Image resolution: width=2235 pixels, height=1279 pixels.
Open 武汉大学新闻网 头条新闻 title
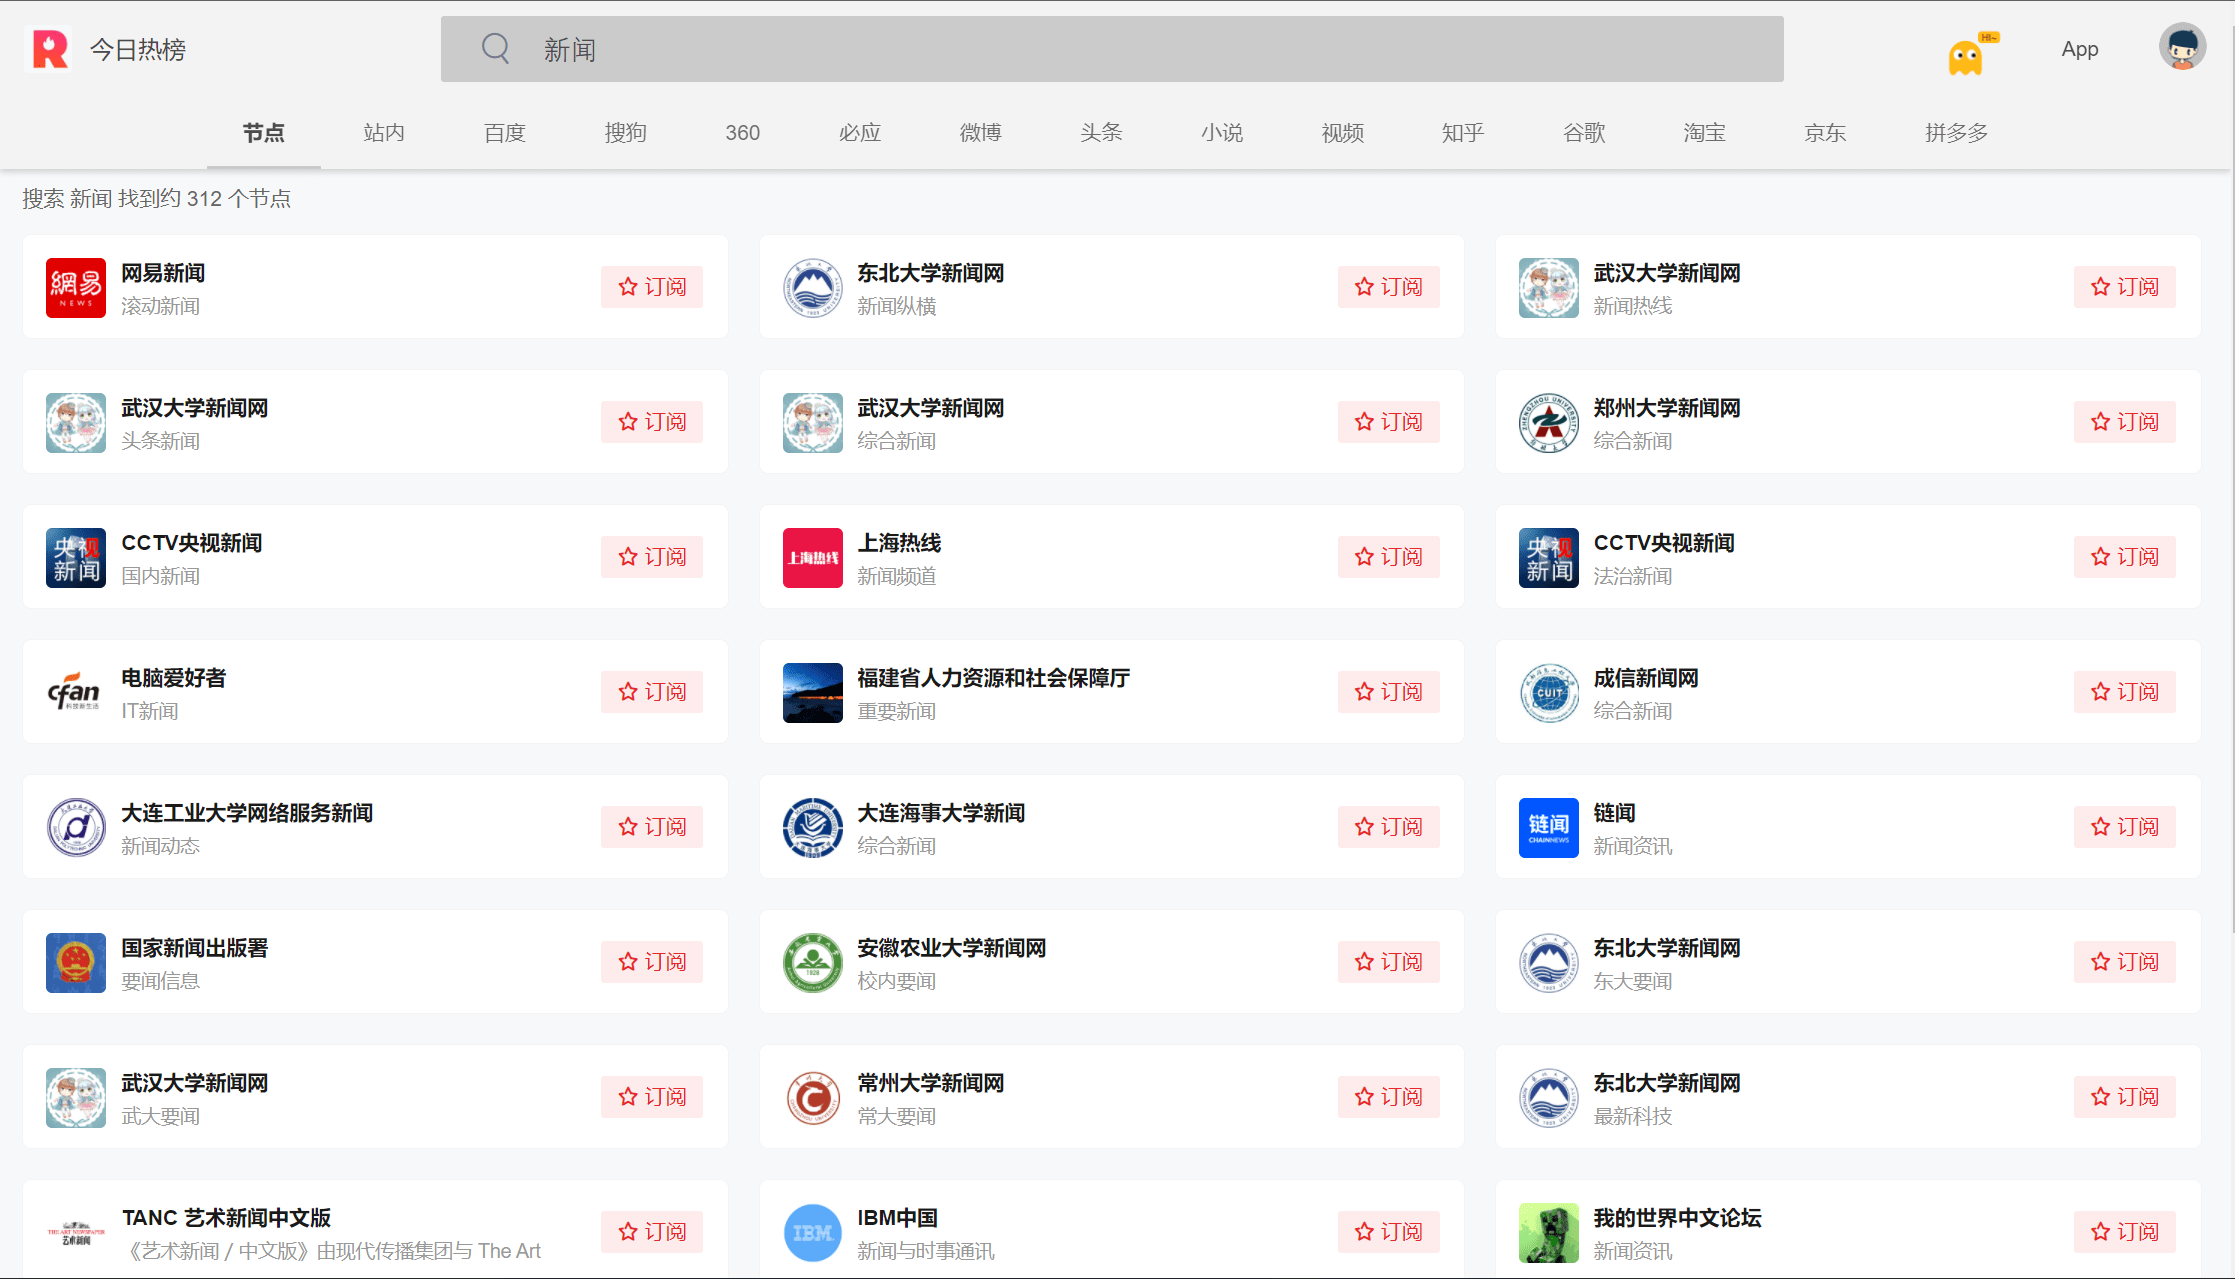[x=195, y=408]
